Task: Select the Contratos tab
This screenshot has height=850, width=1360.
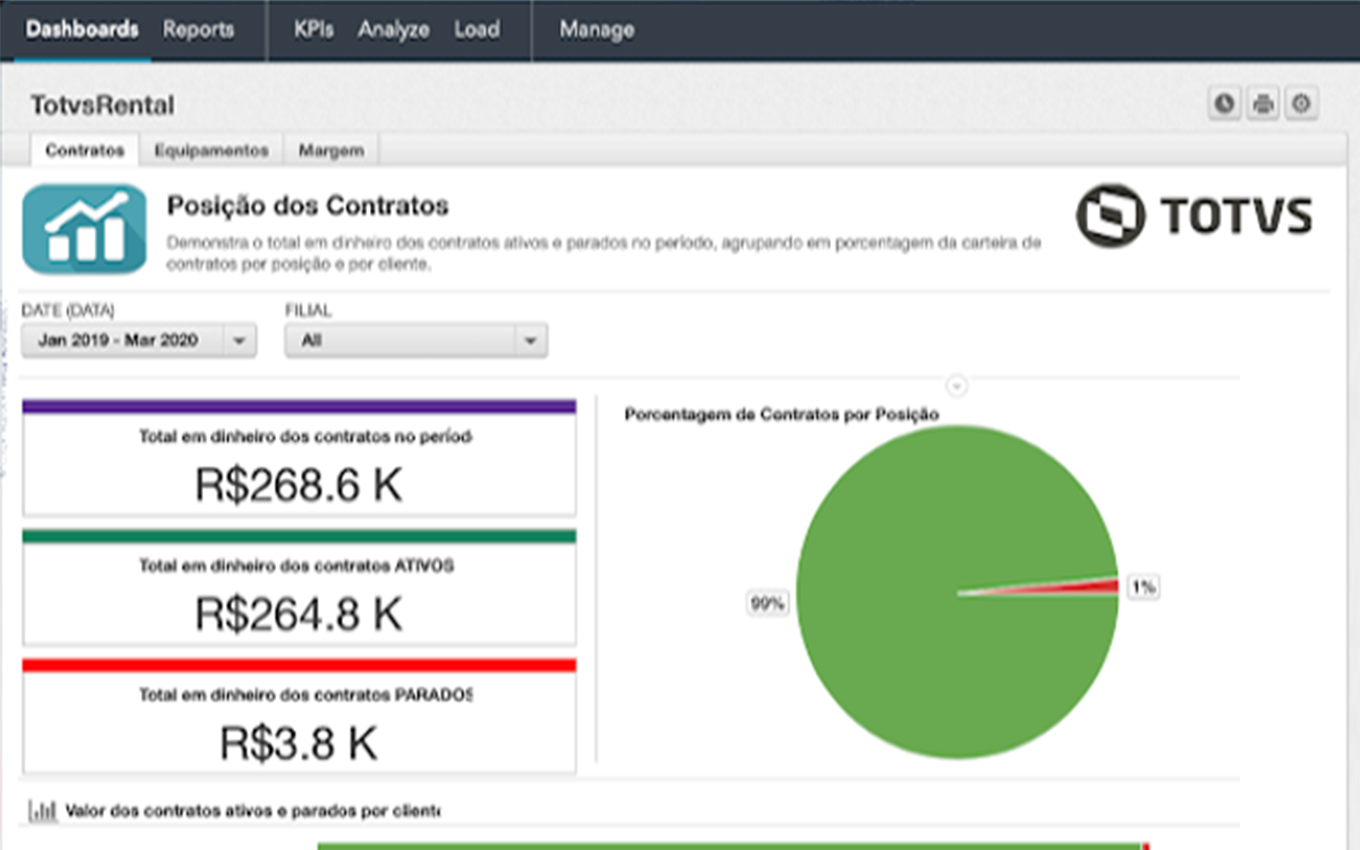Action: [x=85, y=150]
